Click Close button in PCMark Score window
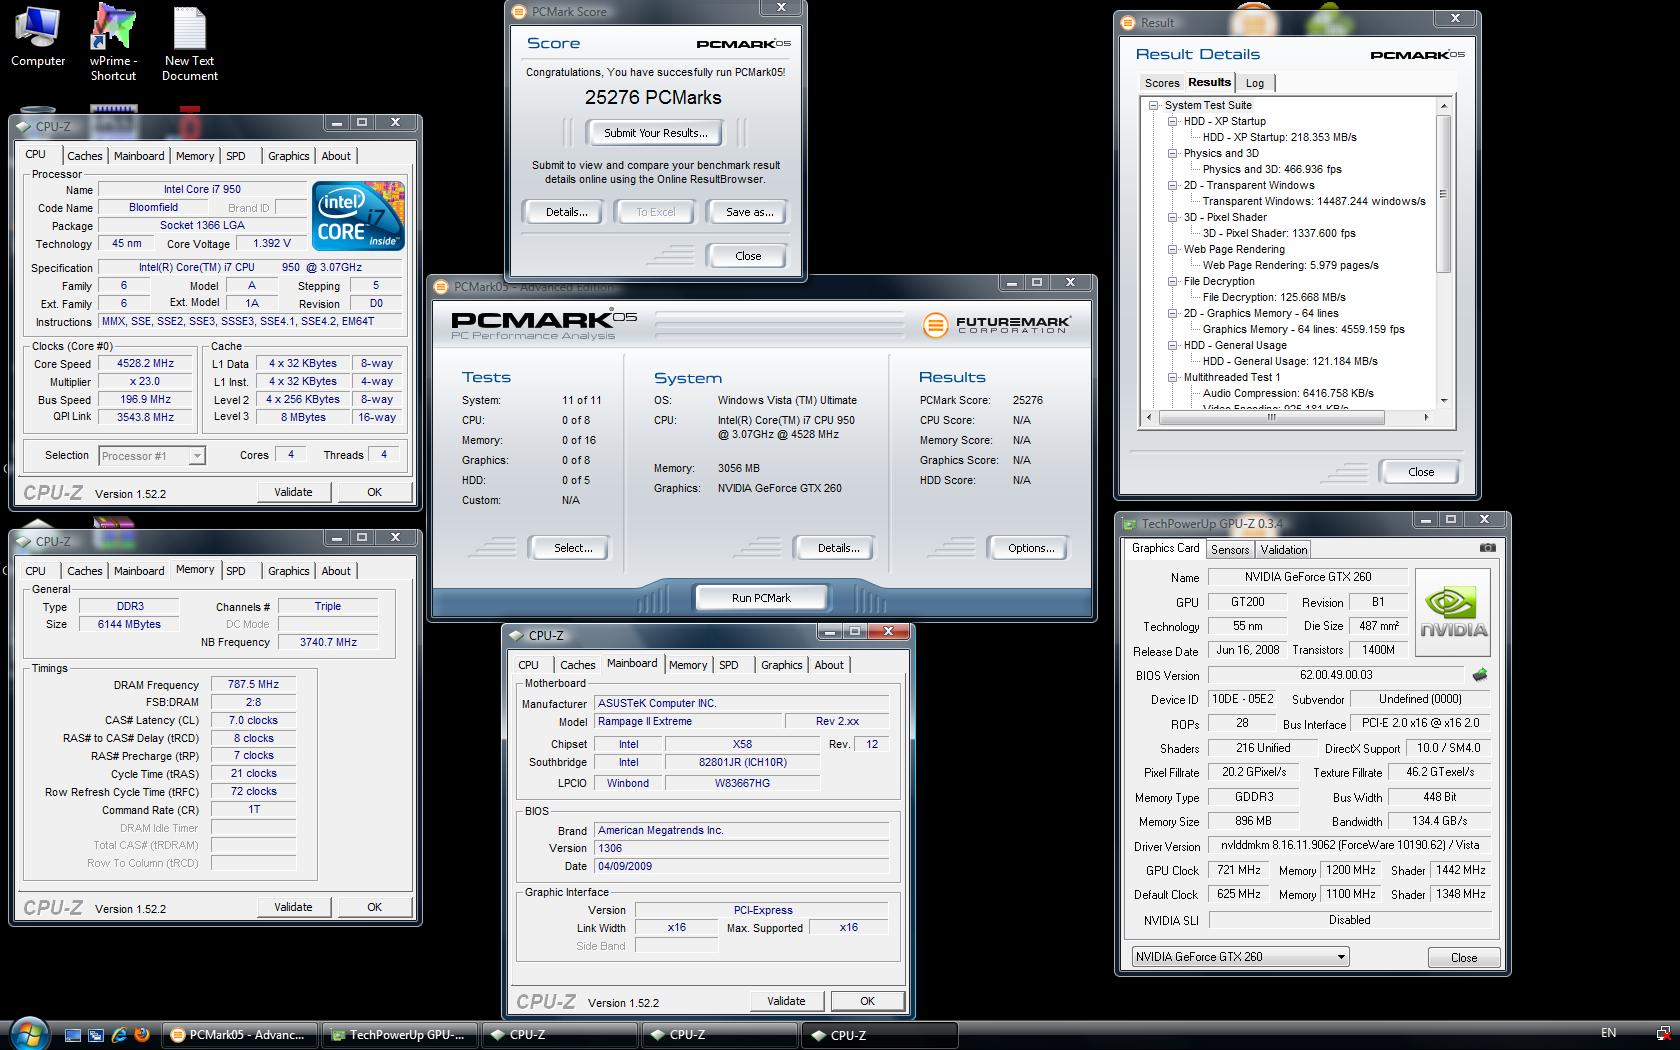Image resolution: width=1680 pixels, height=1050 pixels. [748, 256]
